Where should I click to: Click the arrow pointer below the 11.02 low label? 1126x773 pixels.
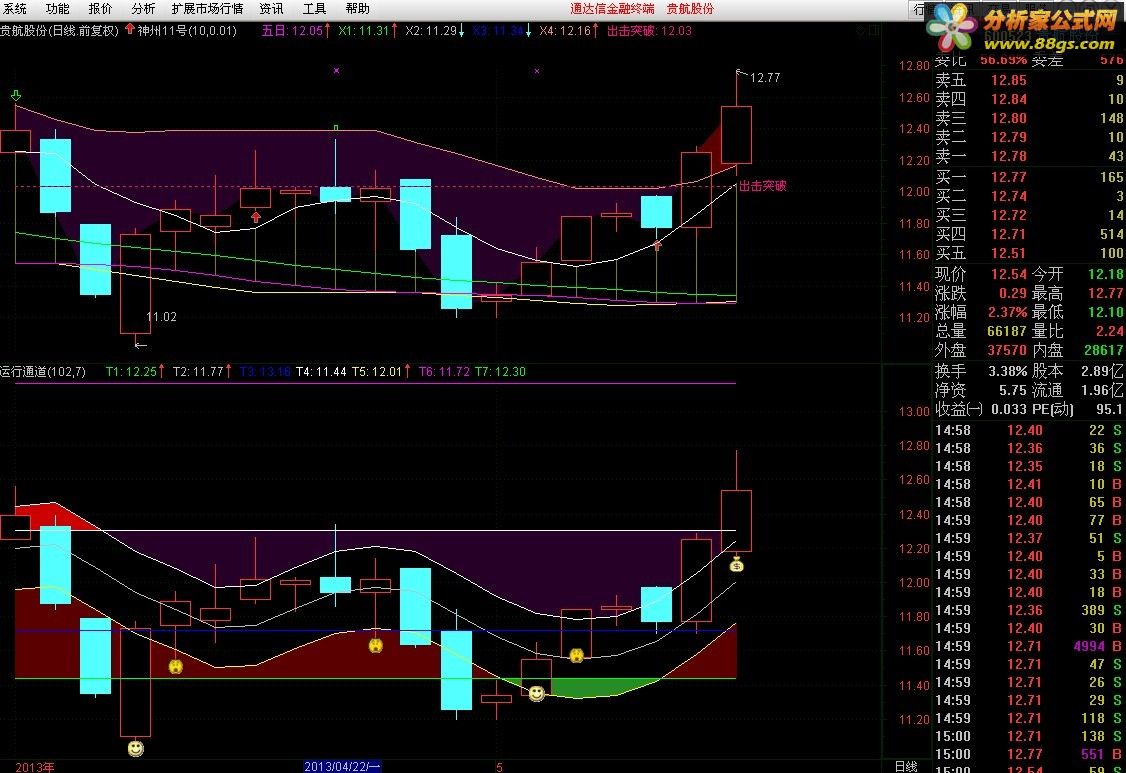[x=141, y=346]
